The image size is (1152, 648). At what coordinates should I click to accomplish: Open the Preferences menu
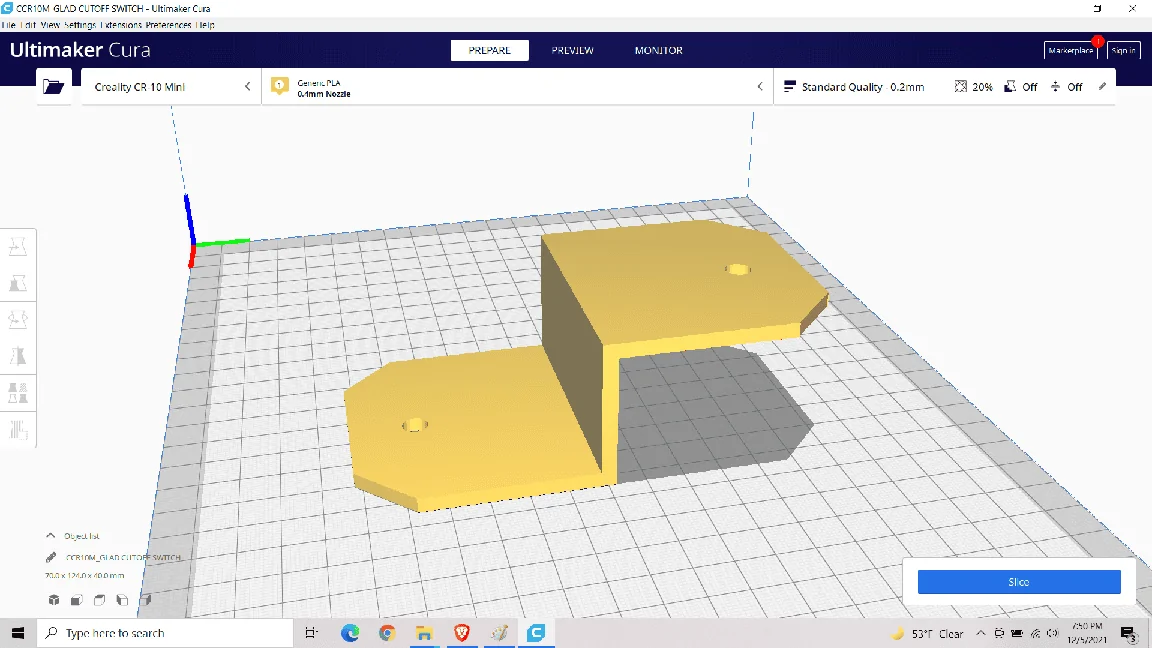point(168,24)
